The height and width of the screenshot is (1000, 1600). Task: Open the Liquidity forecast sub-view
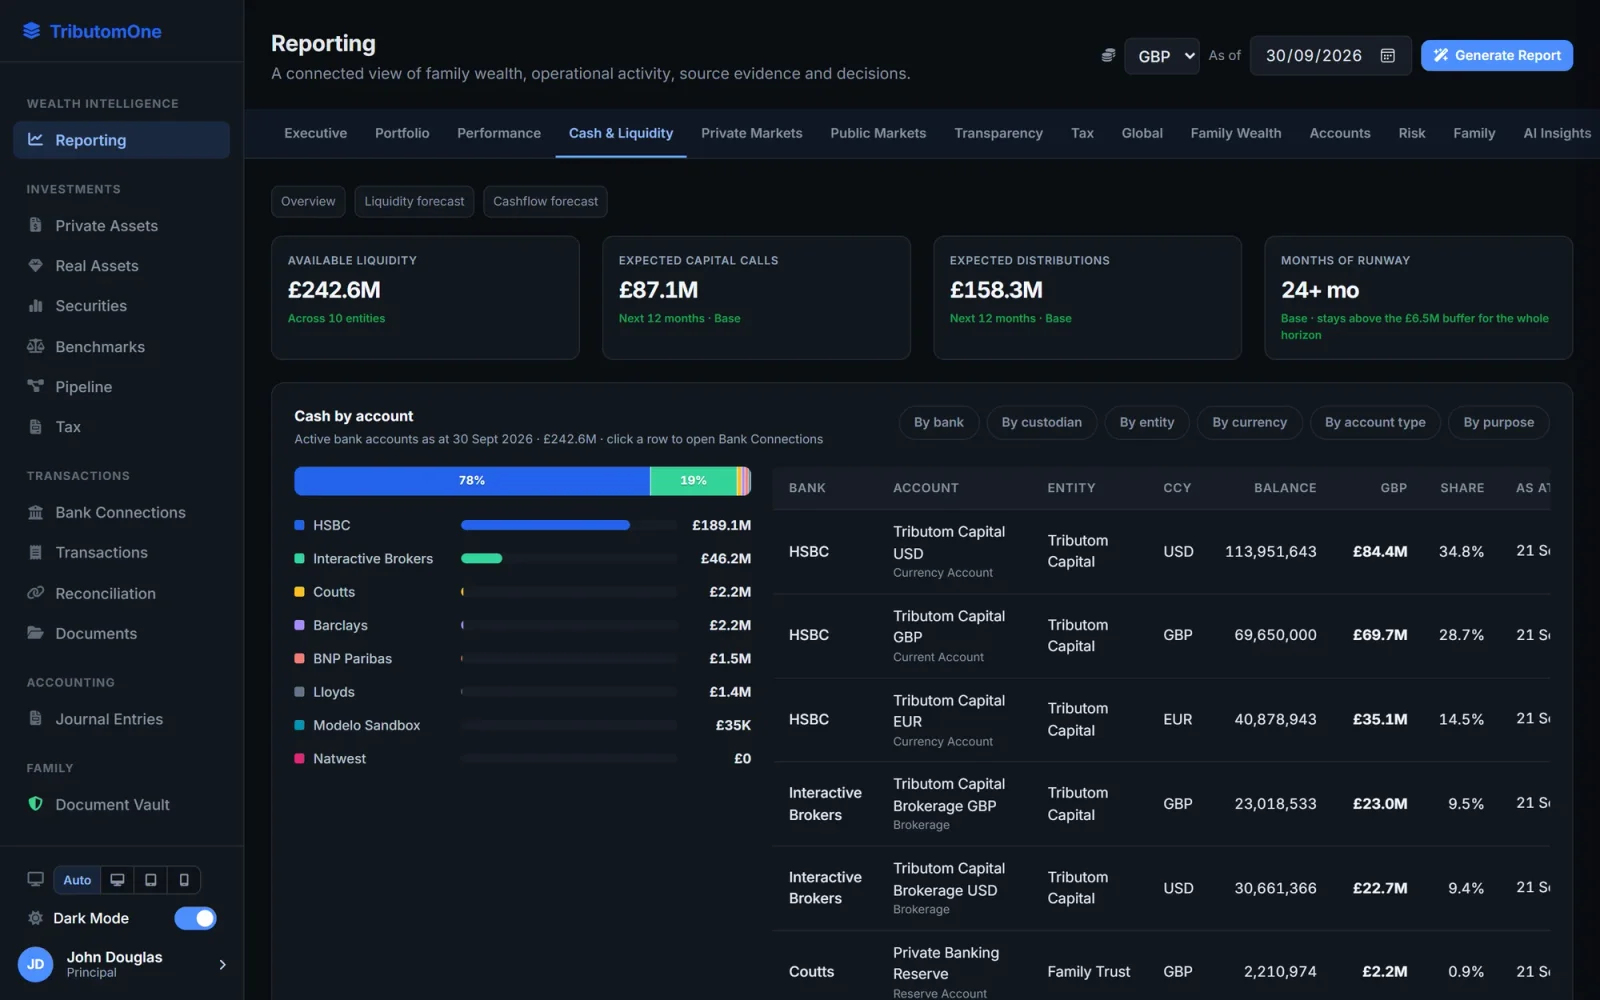414,201
